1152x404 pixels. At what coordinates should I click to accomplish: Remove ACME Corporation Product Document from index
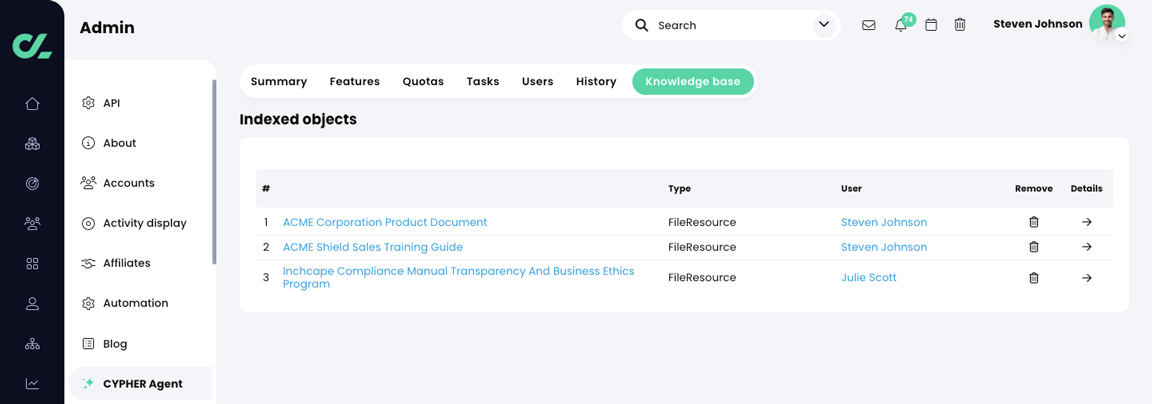click(x=1034, y=223)
